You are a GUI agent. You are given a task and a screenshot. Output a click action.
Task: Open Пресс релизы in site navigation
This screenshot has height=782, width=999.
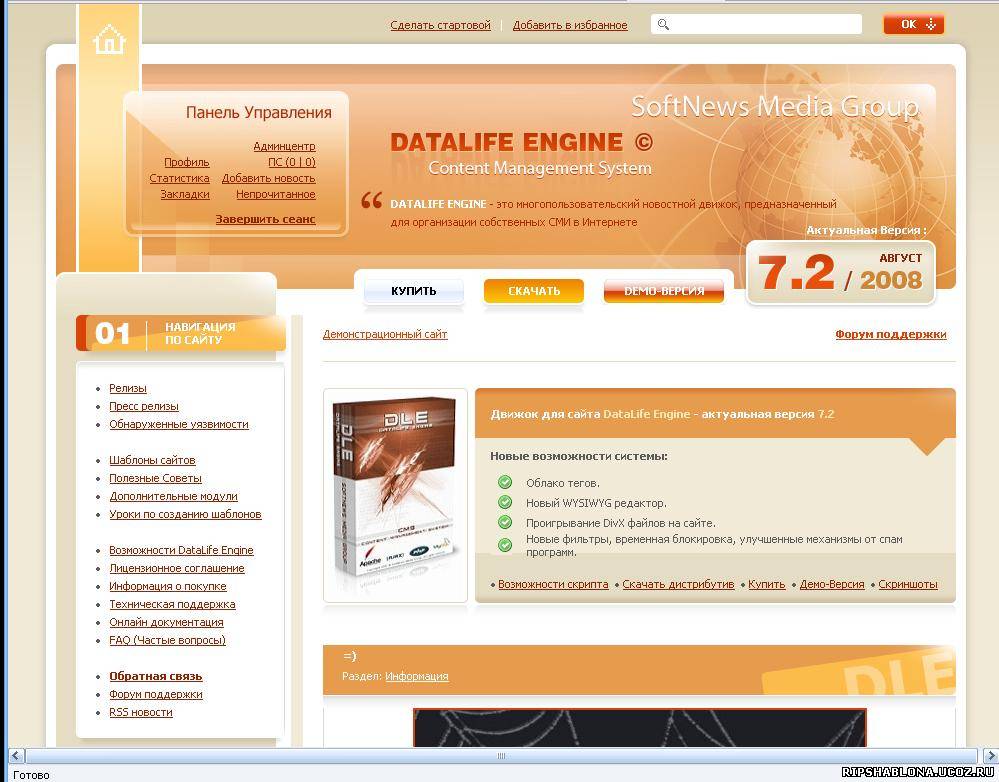(x=143, y=406)
